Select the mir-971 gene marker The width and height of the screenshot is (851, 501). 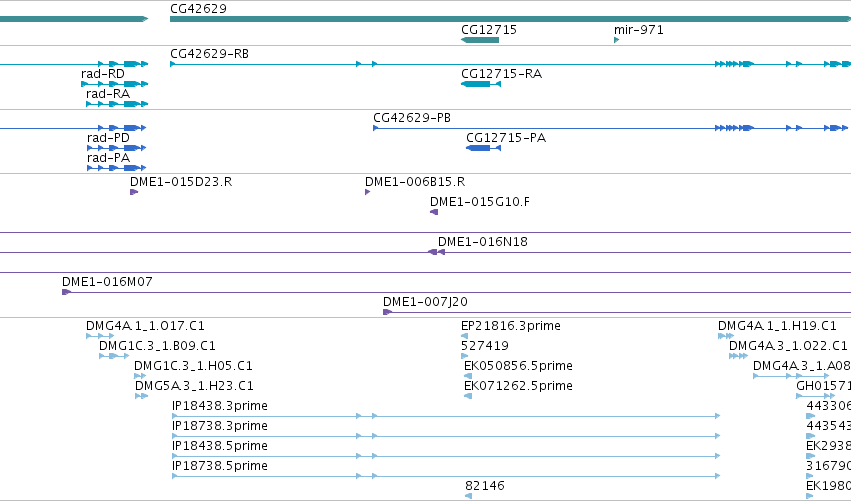point(617,40)
